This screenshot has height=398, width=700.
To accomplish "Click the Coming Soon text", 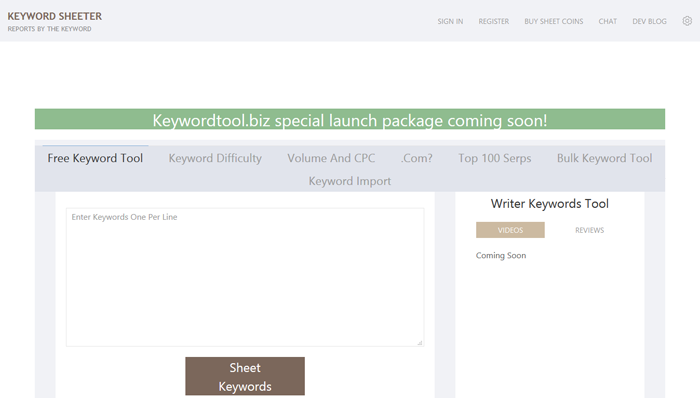I will tap(501, 255).
